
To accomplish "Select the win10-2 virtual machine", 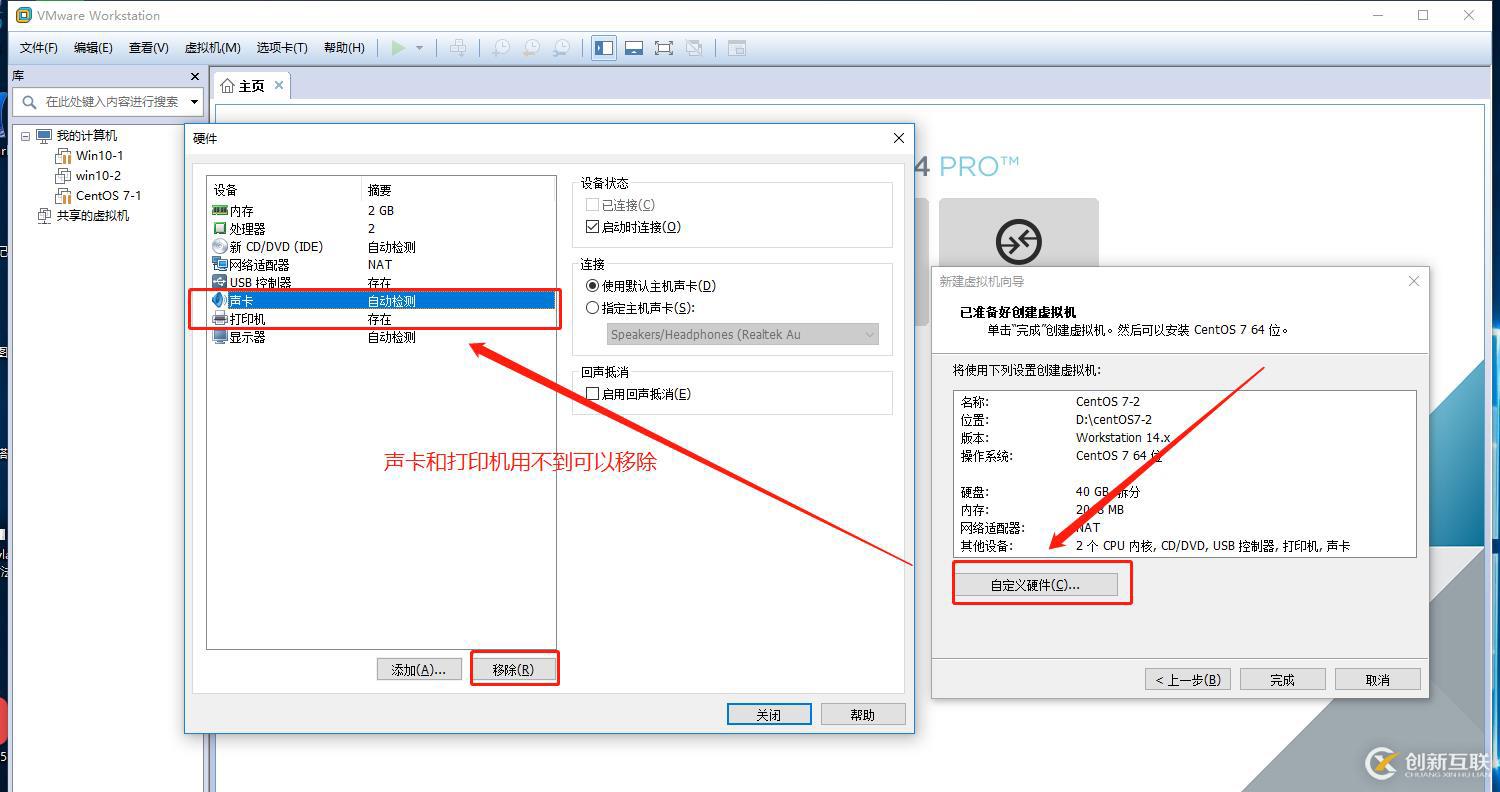I will (98, 176).
